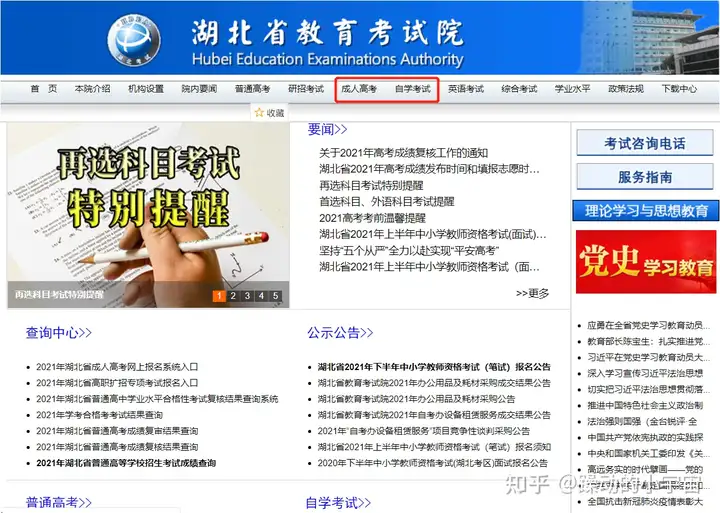
Task: Open the 公示公告>> heading
Action: click(x=340, y=333)
